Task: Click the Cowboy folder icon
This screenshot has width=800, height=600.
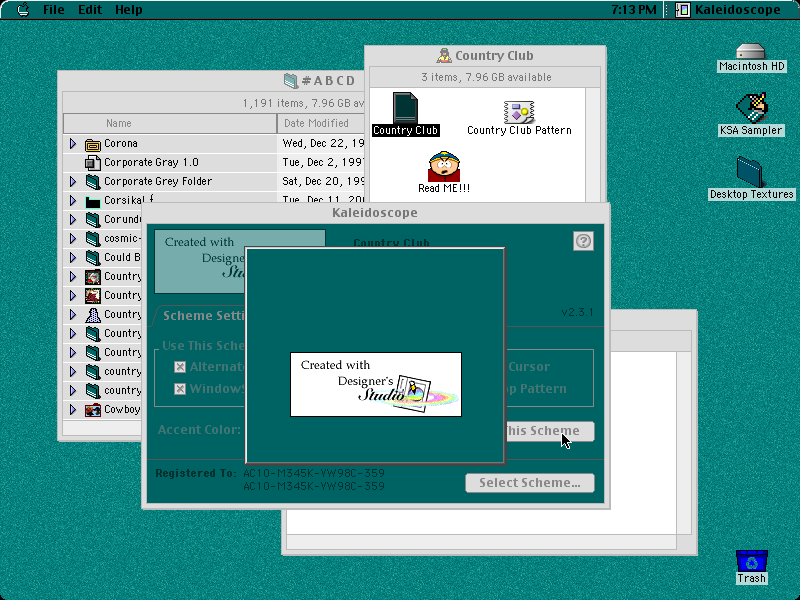Action: (x=92, y=410)
